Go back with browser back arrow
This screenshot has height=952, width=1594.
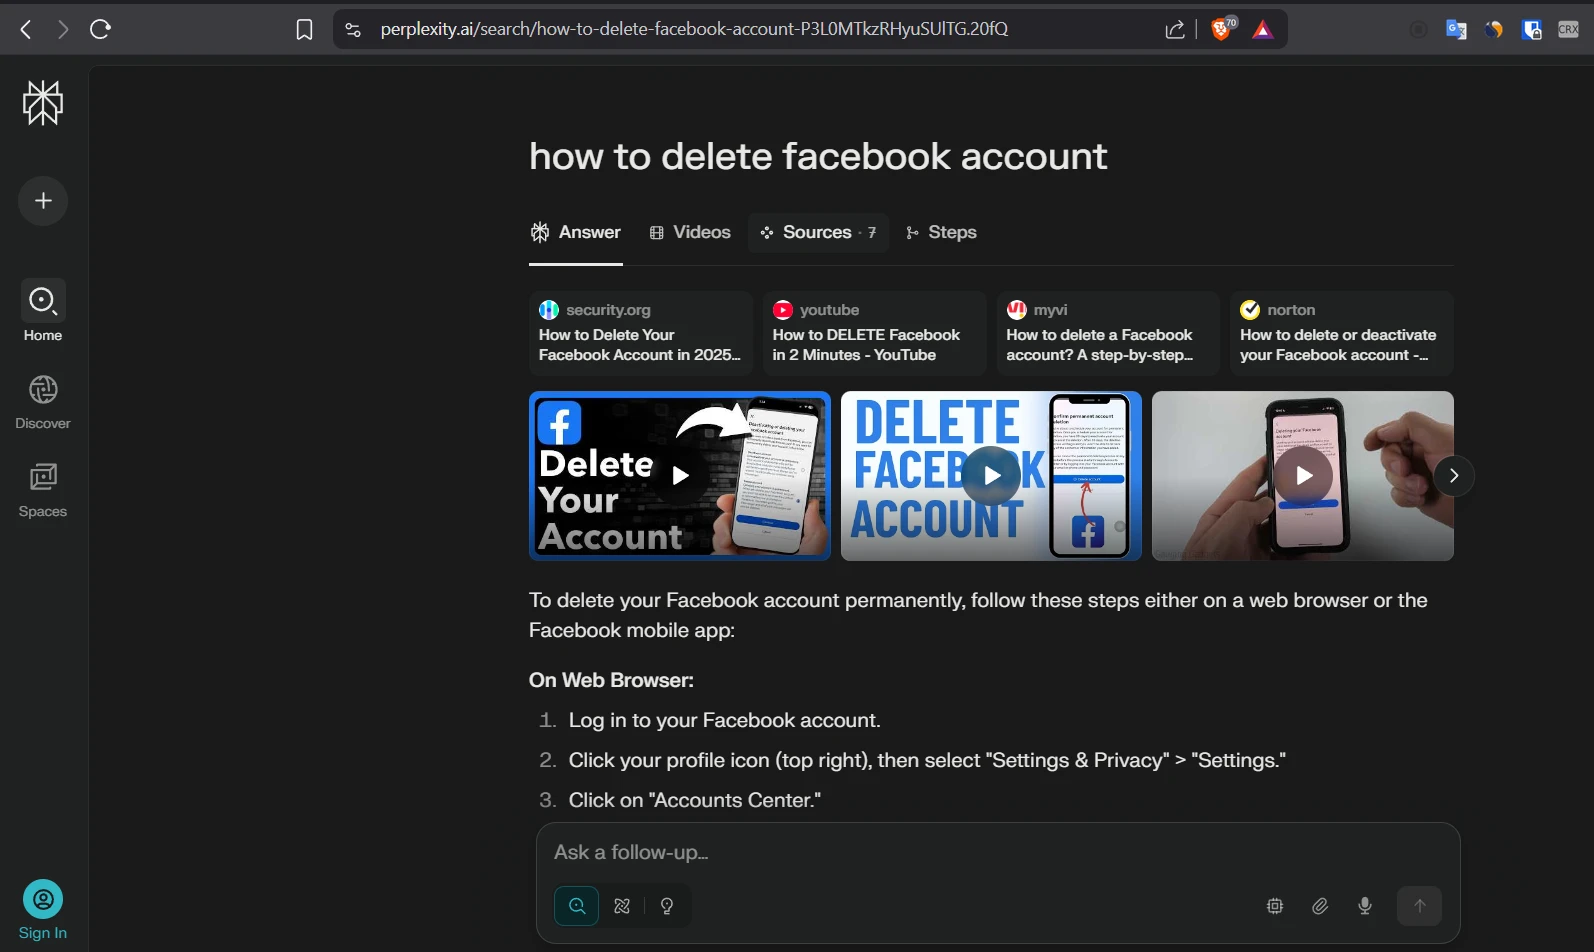(x=26, y=29)
